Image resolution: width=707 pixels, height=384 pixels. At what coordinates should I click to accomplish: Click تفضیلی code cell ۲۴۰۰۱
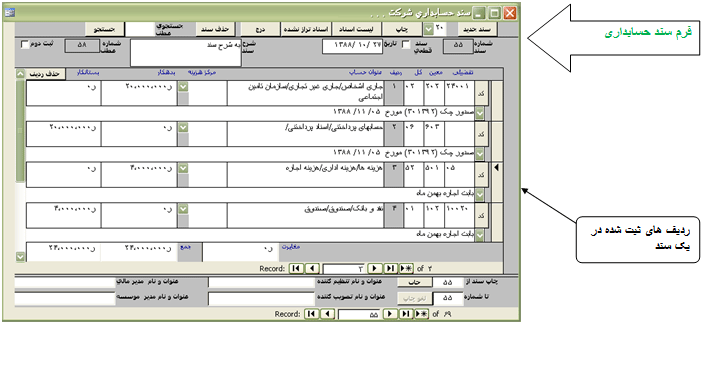pyautogui.click(x=459, y=93)
